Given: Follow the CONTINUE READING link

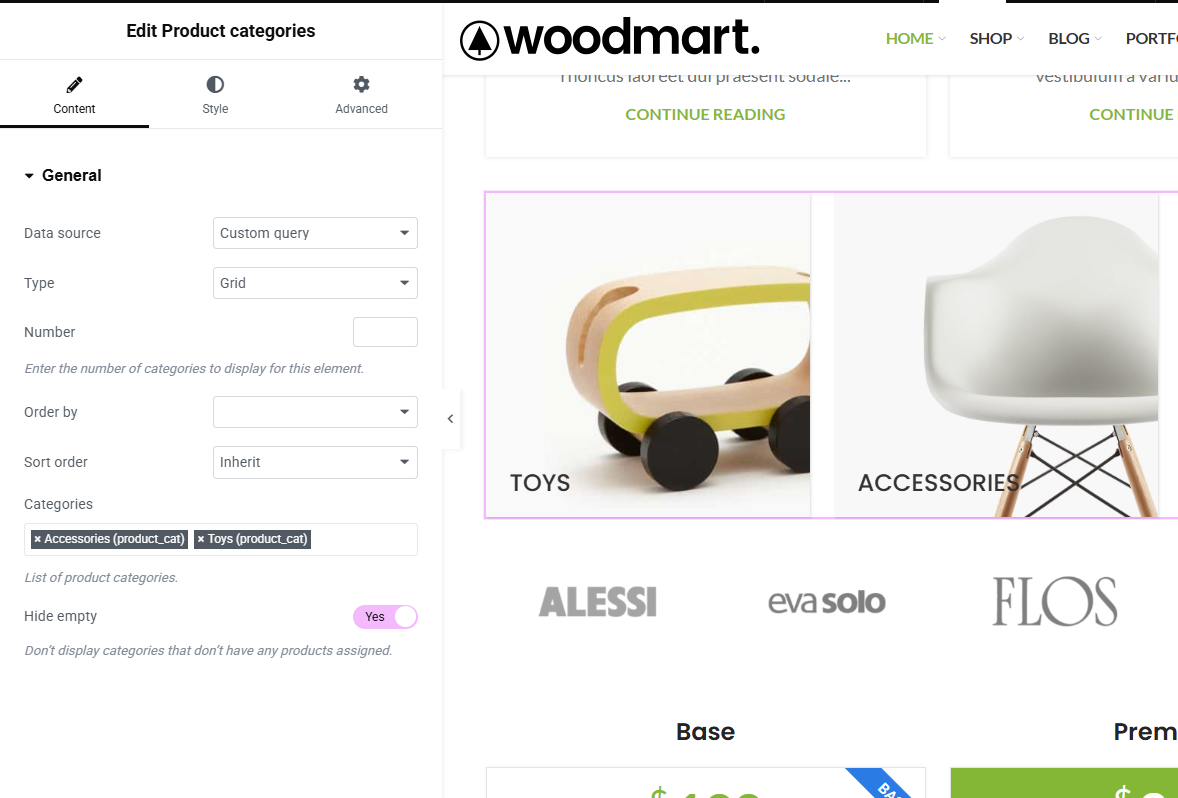Looking at the screenshot, I should click(x=705, y=114).
